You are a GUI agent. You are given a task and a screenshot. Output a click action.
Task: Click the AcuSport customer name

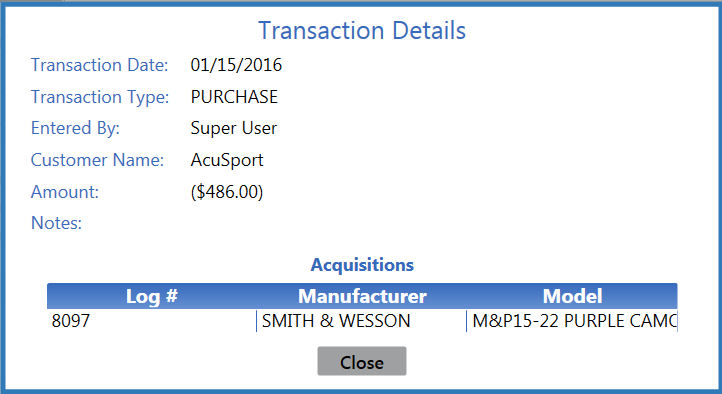tap(227, 160)
